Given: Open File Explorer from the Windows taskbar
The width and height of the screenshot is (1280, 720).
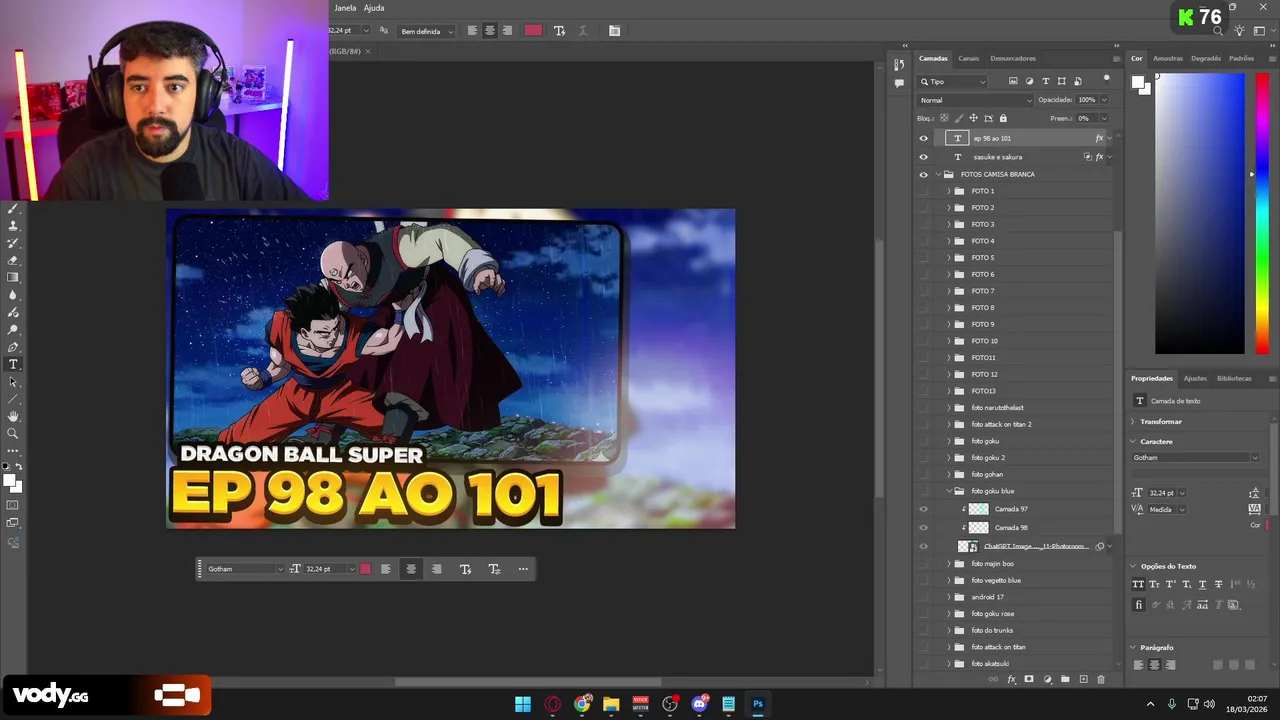Looking at the screenshot, I should (x=611, y=704).
